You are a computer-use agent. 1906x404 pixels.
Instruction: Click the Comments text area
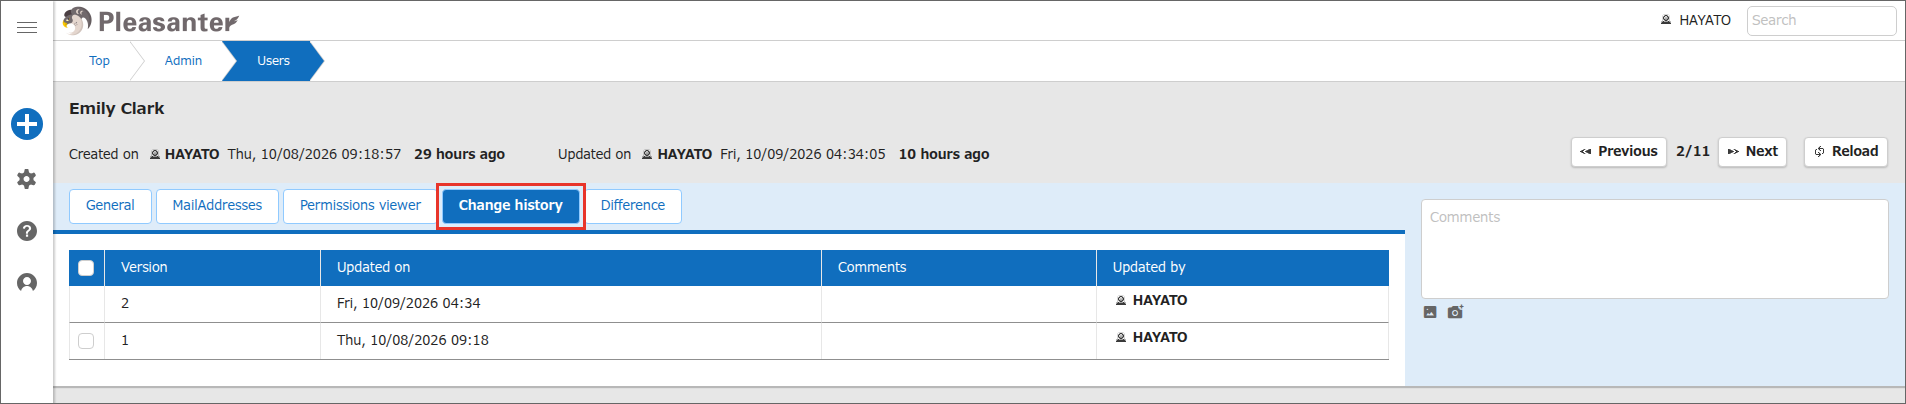1655,249
